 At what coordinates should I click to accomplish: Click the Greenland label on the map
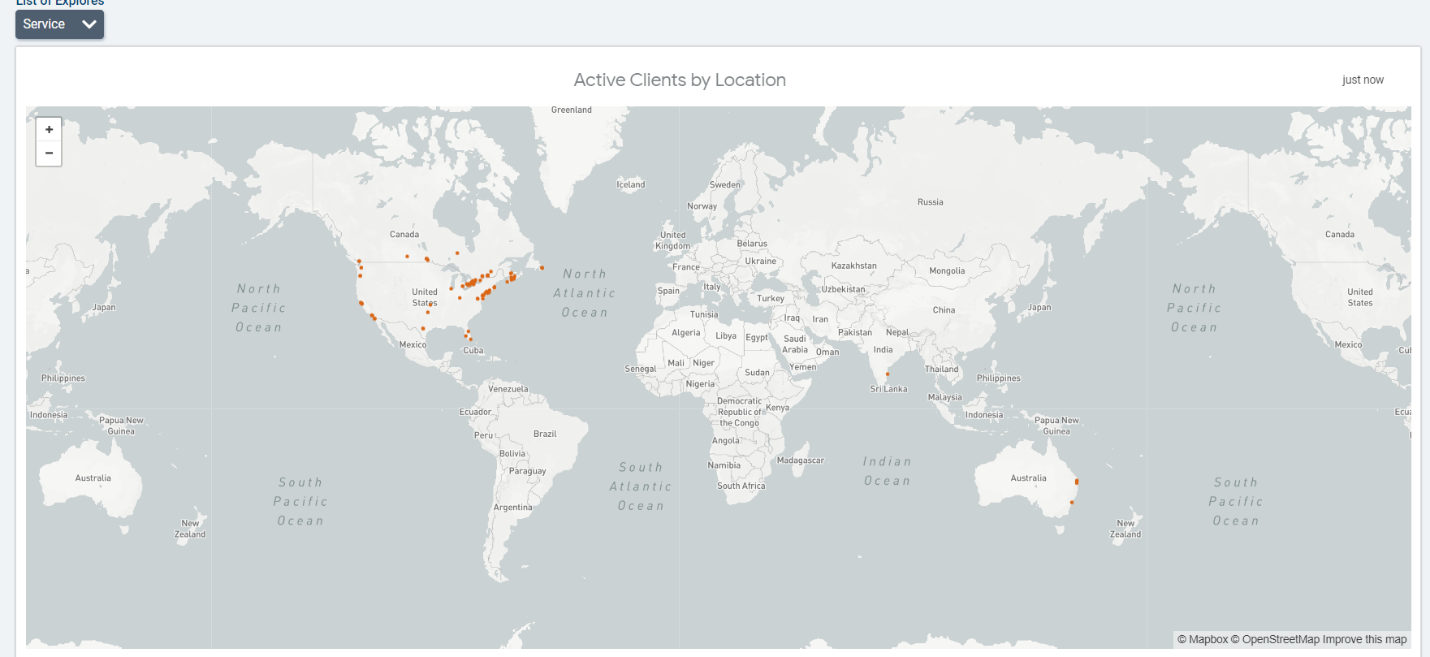point(571,110)
